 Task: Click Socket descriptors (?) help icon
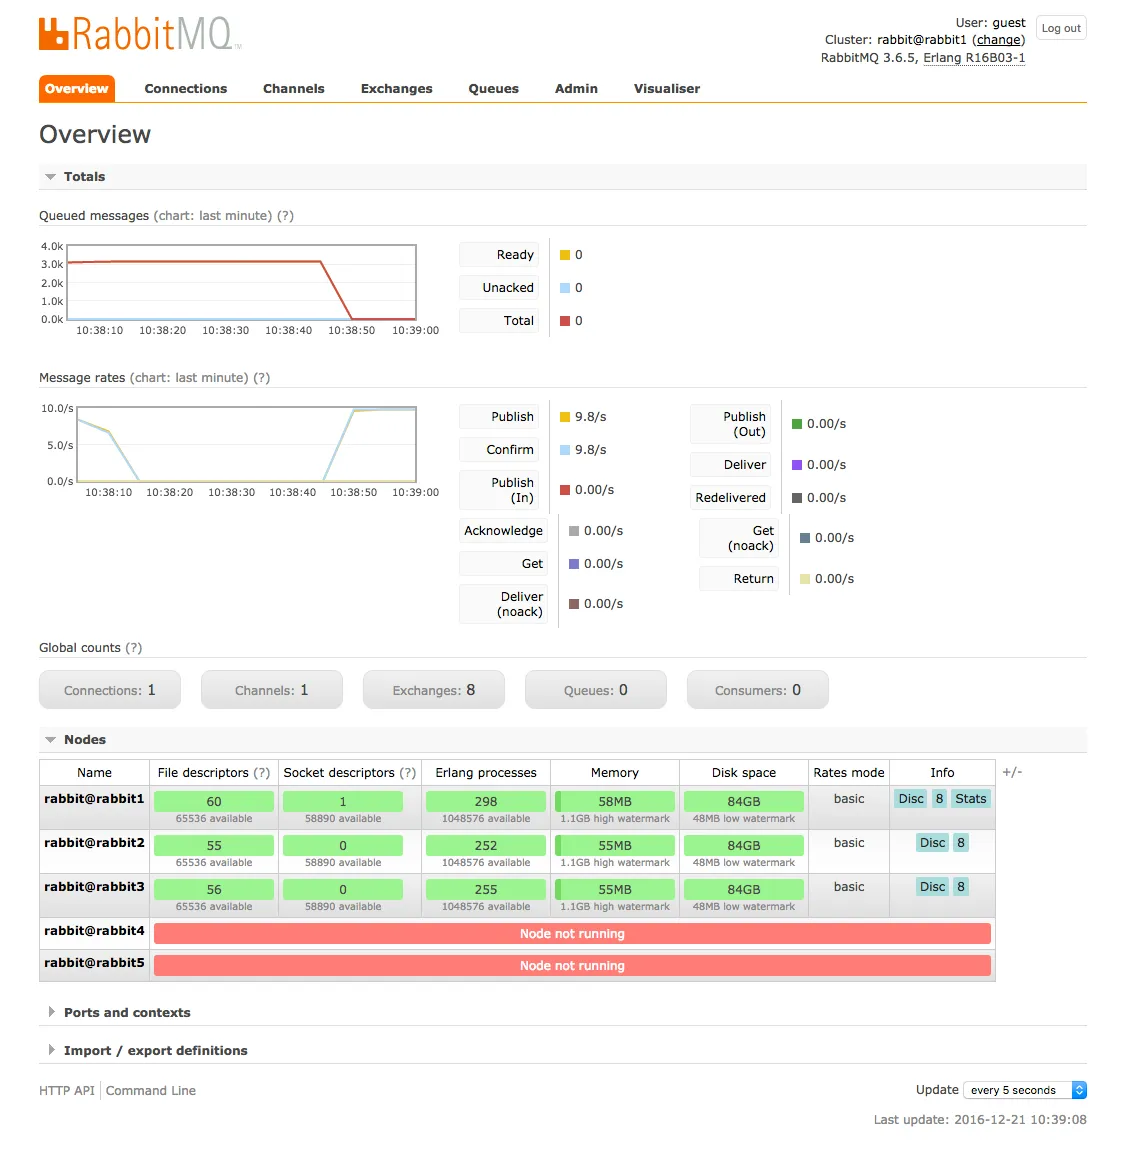[x=407, y=773]
